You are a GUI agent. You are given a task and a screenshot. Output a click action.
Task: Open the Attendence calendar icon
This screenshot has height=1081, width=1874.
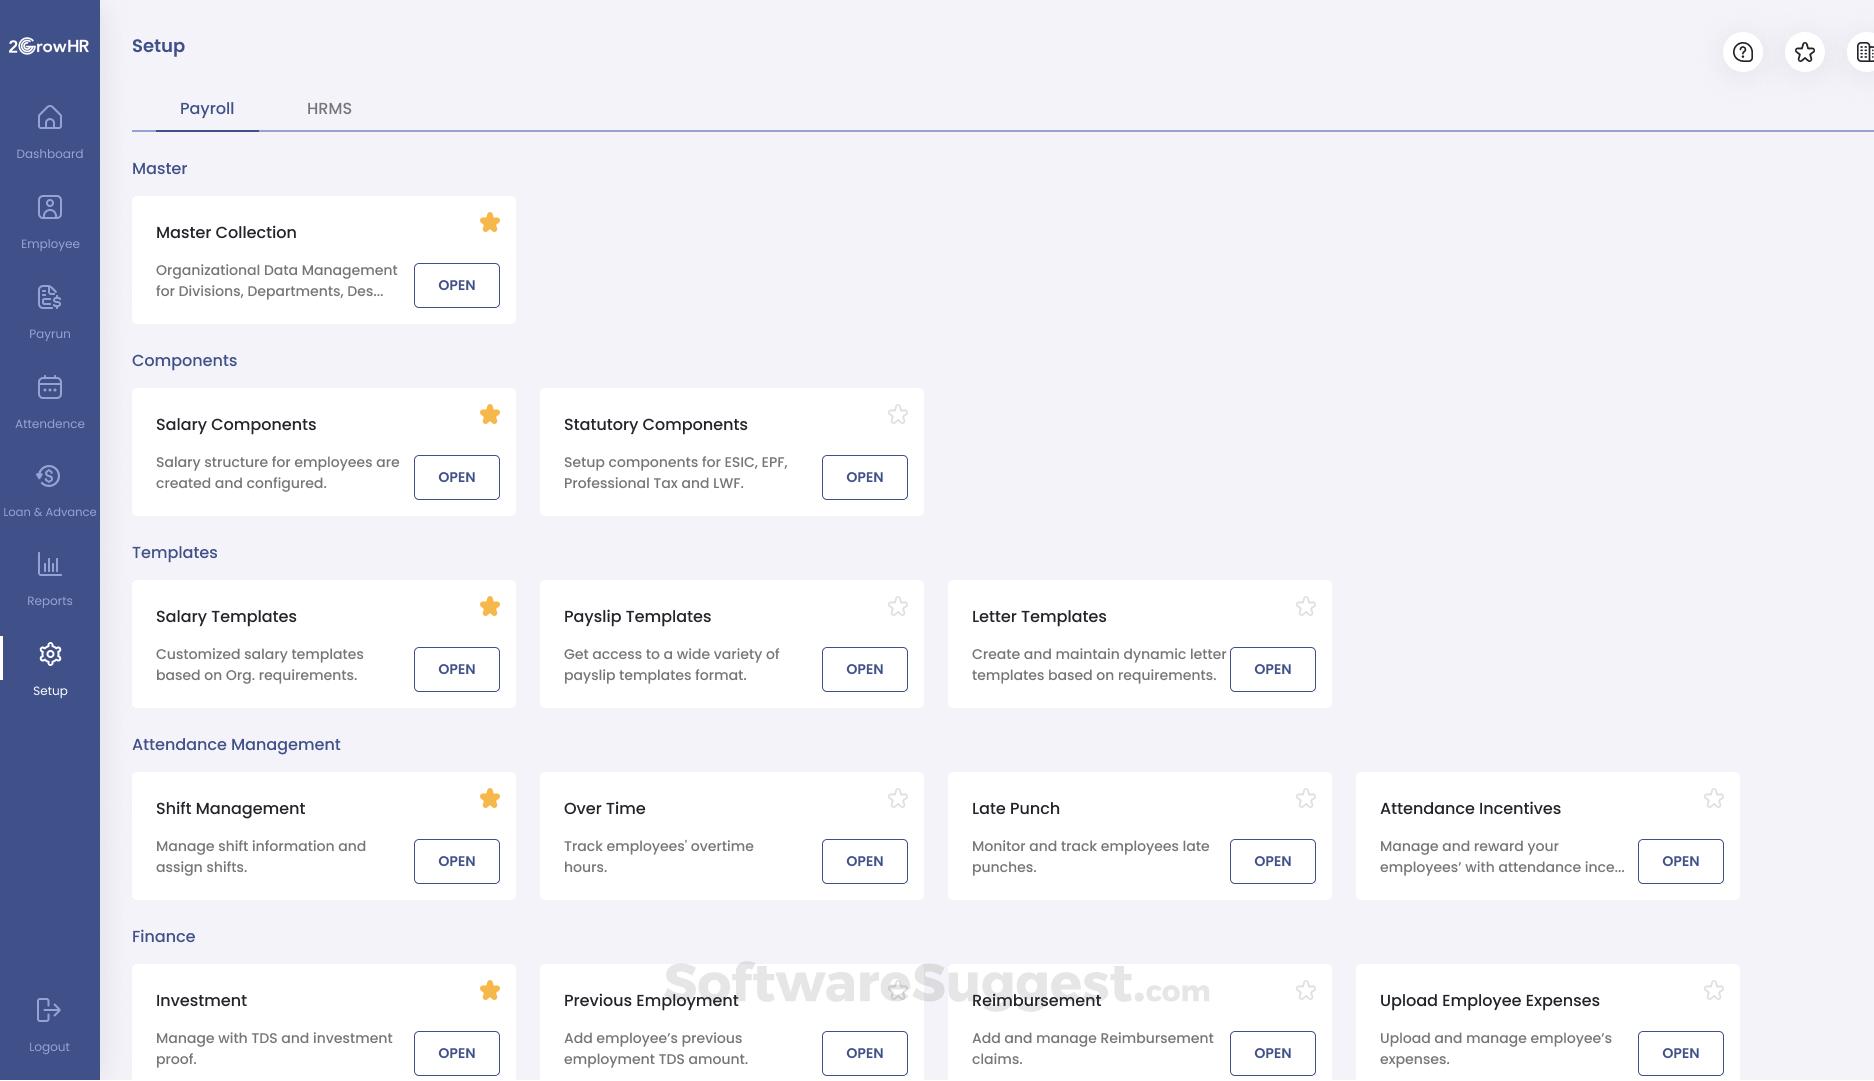[x=49, y=388]
